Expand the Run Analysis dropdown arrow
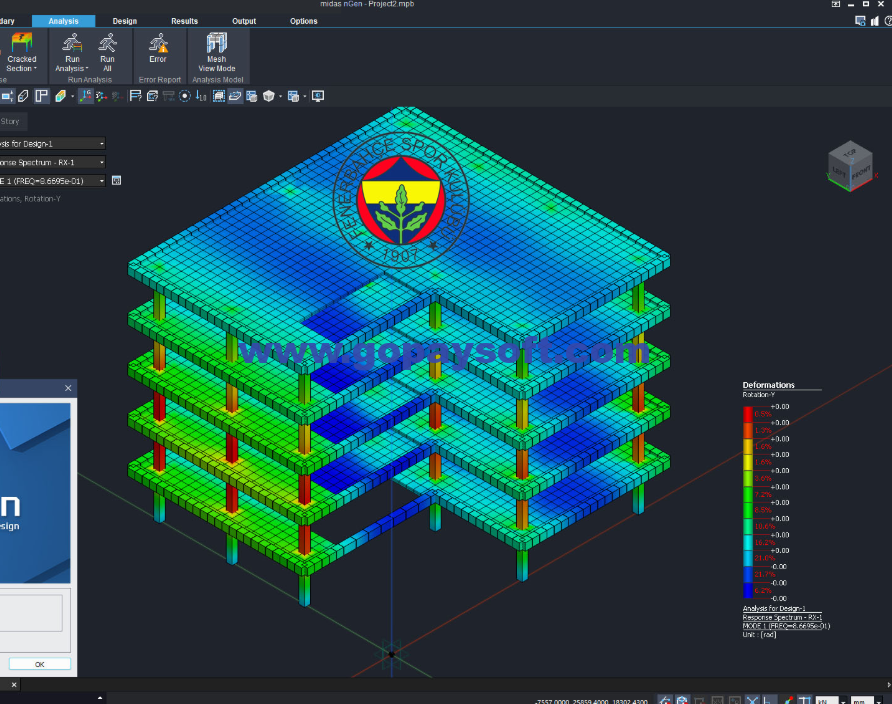The image size is (892, 704). 86,69
